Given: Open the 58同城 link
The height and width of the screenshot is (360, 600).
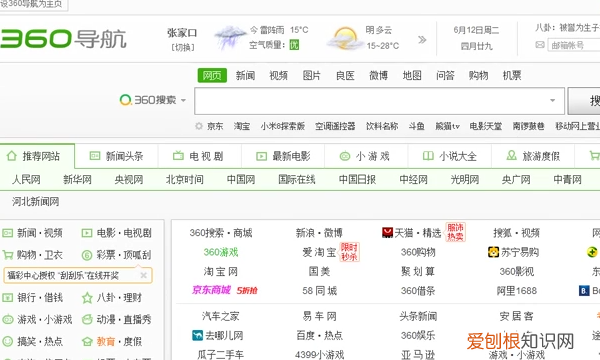Looking at the screenshot, I should click(x=320, y=291).
